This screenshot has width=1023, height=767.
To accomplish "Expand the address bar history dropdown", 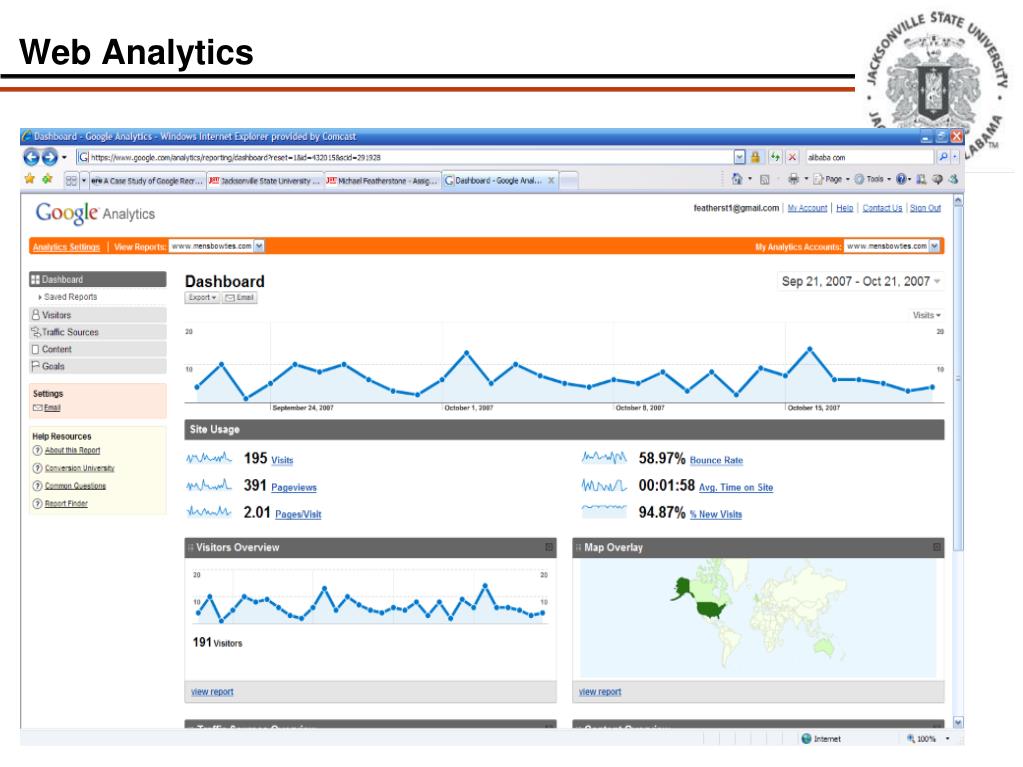I will [739, 157].
